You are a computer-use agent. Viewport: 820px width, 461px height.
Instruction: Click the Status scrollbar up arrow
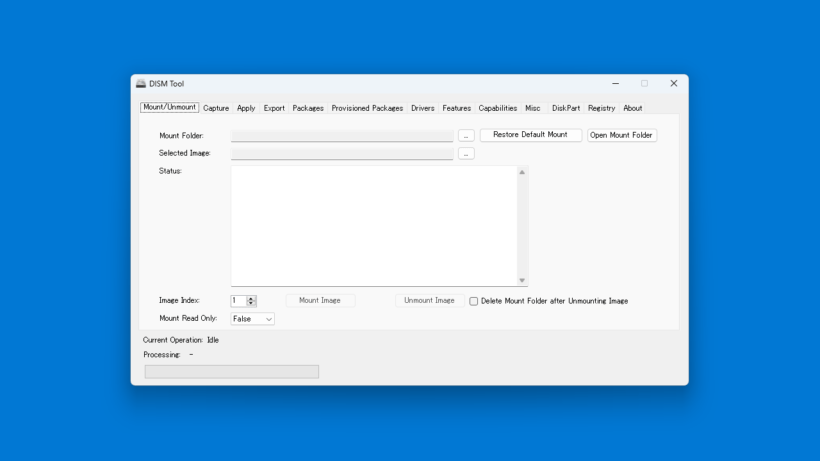(x=522, y=172)
